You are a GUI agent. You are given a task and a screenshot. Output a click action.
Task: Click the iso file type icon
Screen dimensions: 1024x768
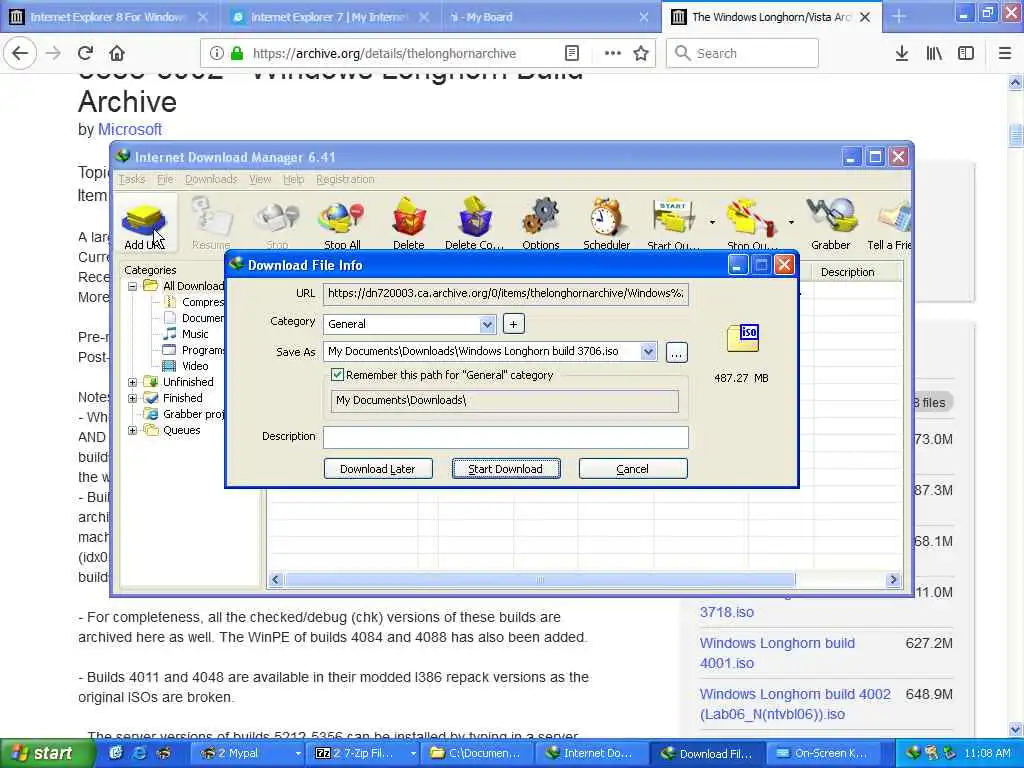point(743,338)
